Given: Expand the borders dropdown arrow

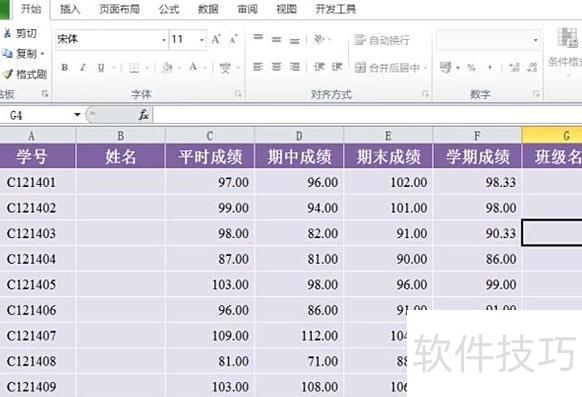Looking at the screenshot, I should click(147, 68).
